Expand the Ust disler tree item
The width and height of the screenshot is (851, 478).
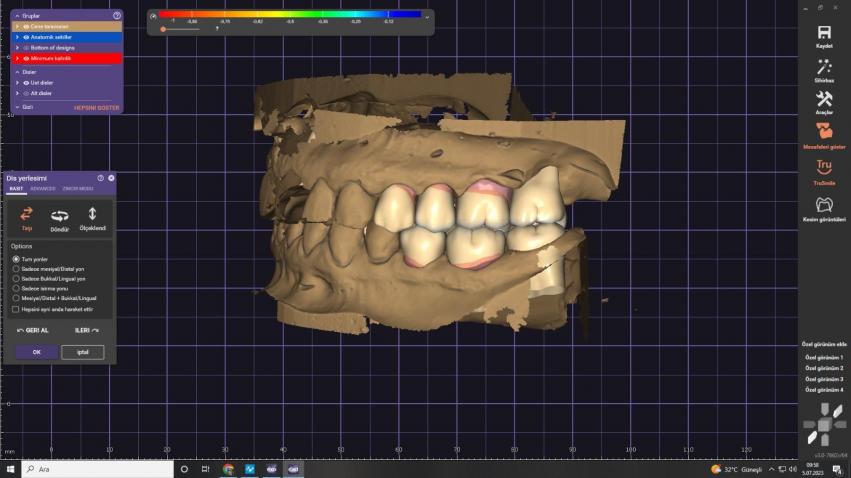click(x=18, y=82)
